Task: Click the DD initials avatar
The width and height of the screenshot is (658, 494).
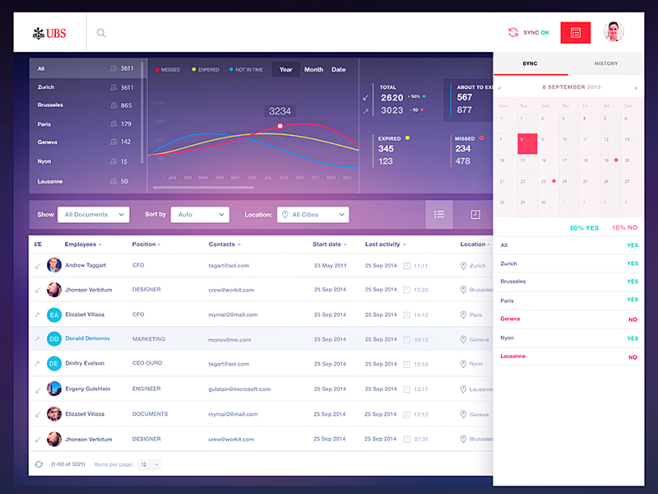Action: click(x=54, y=339)
